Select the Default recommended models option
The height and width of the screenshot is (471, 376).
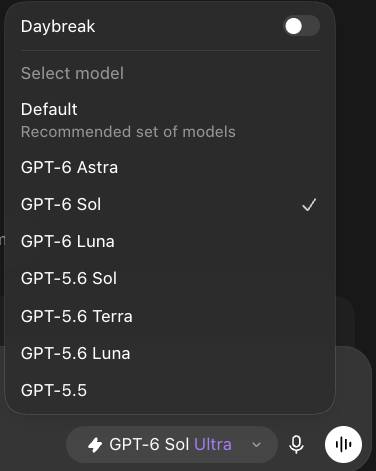click(x=170, y=120)
